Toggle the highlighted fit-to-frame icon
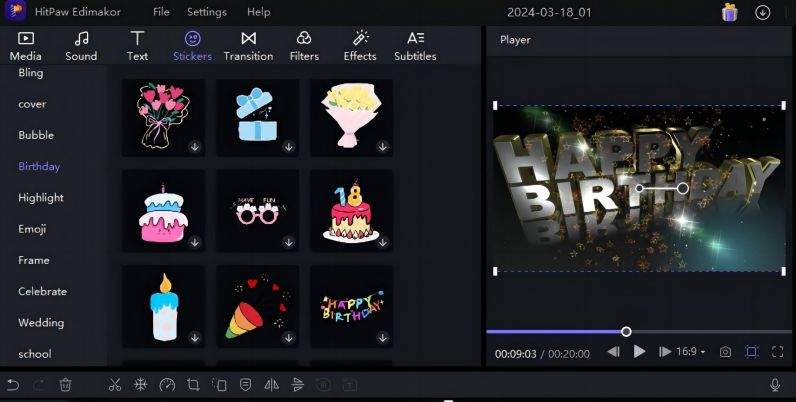 (752, 352)
